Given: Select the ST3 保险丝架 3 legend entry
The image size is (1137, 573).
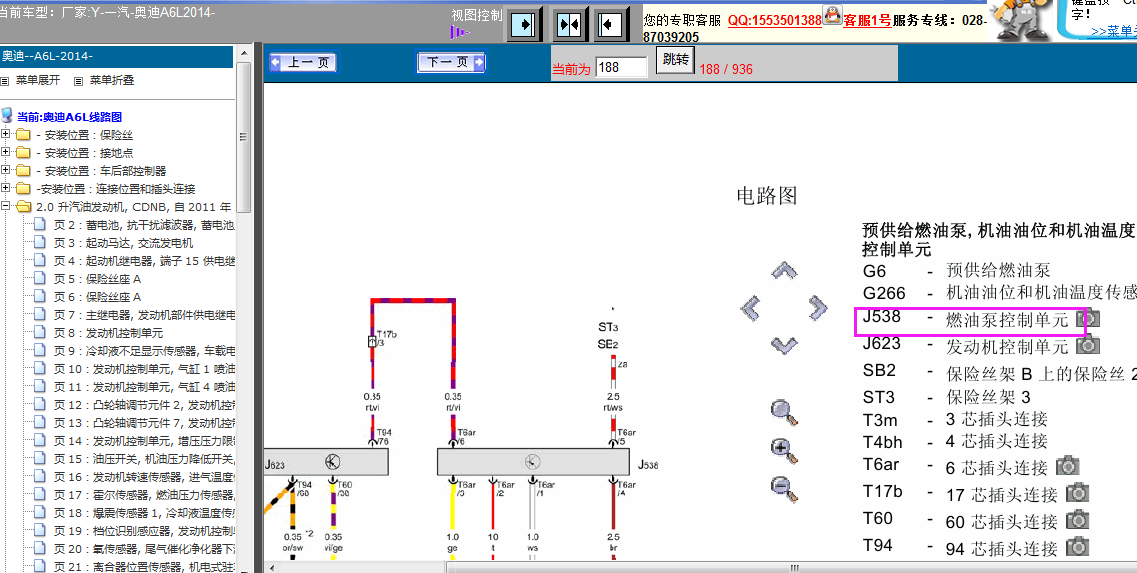Looking at the screenshot, I should tap(947, 397).
